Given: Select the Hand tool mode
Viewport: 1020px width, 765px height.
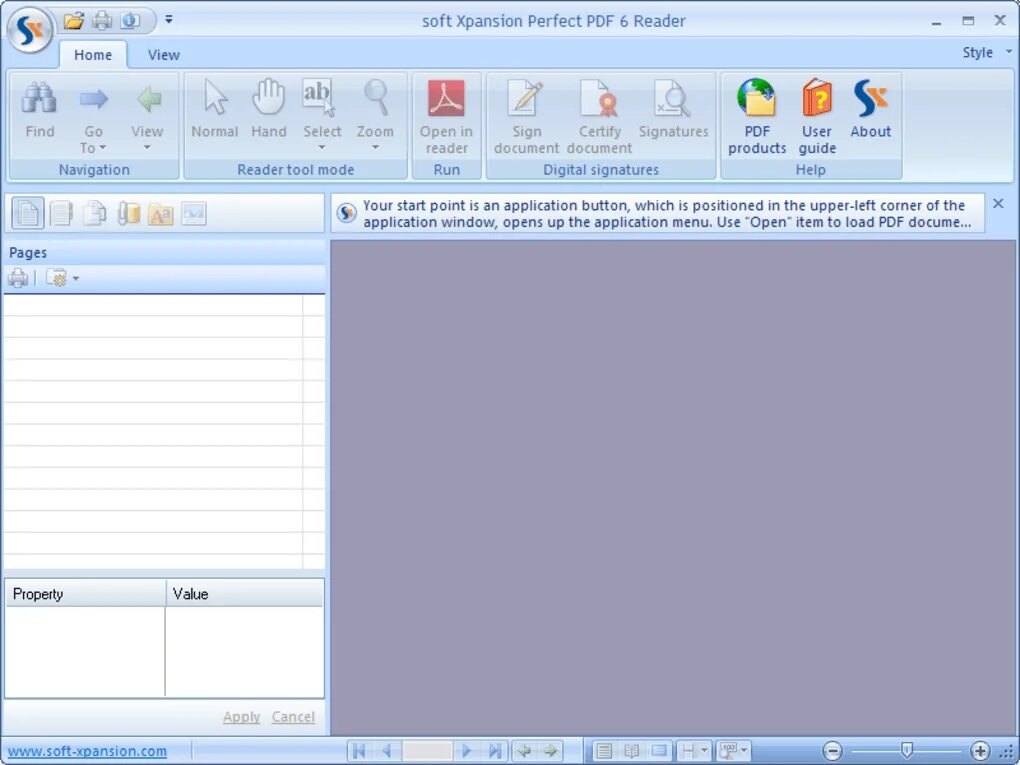Looking at the screenshot, I should (269, 109).
